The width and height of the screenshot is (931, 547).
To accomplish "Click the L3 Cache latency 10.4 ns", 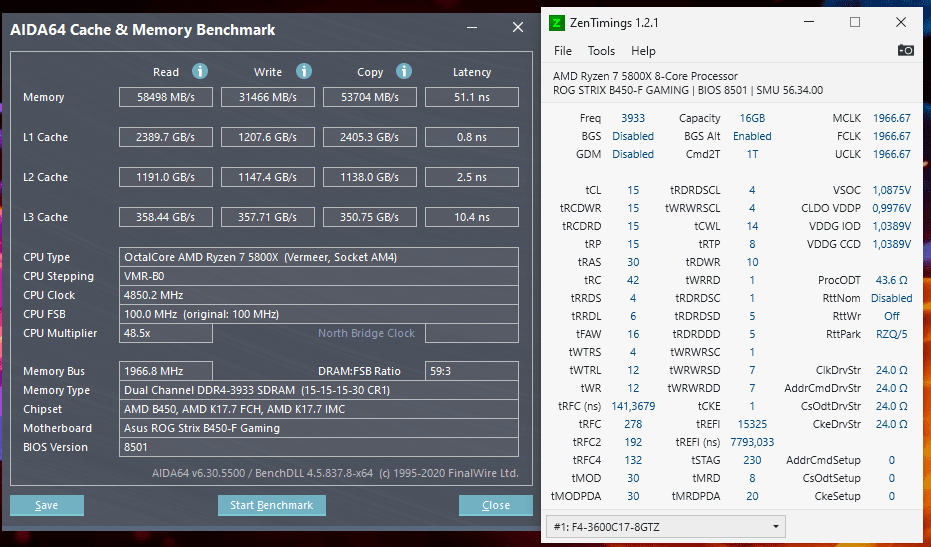I will [472, 217].
